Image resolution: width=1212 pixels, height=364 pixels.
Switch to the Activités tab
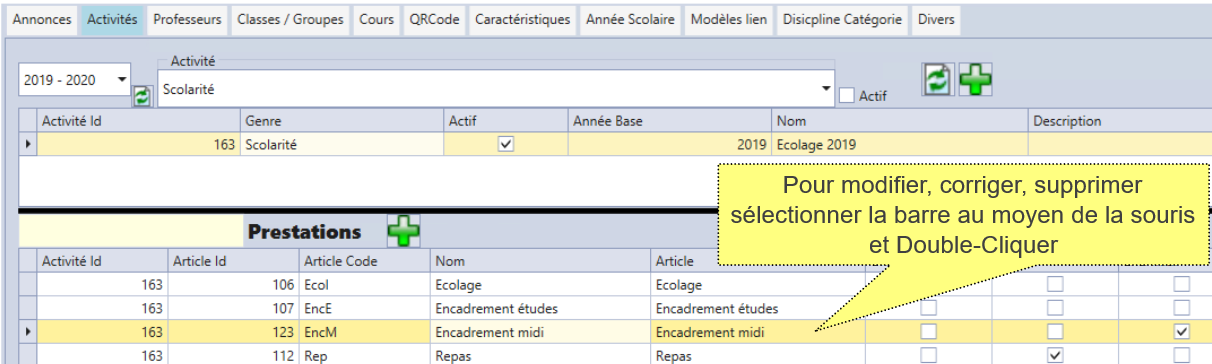(112, 20)
